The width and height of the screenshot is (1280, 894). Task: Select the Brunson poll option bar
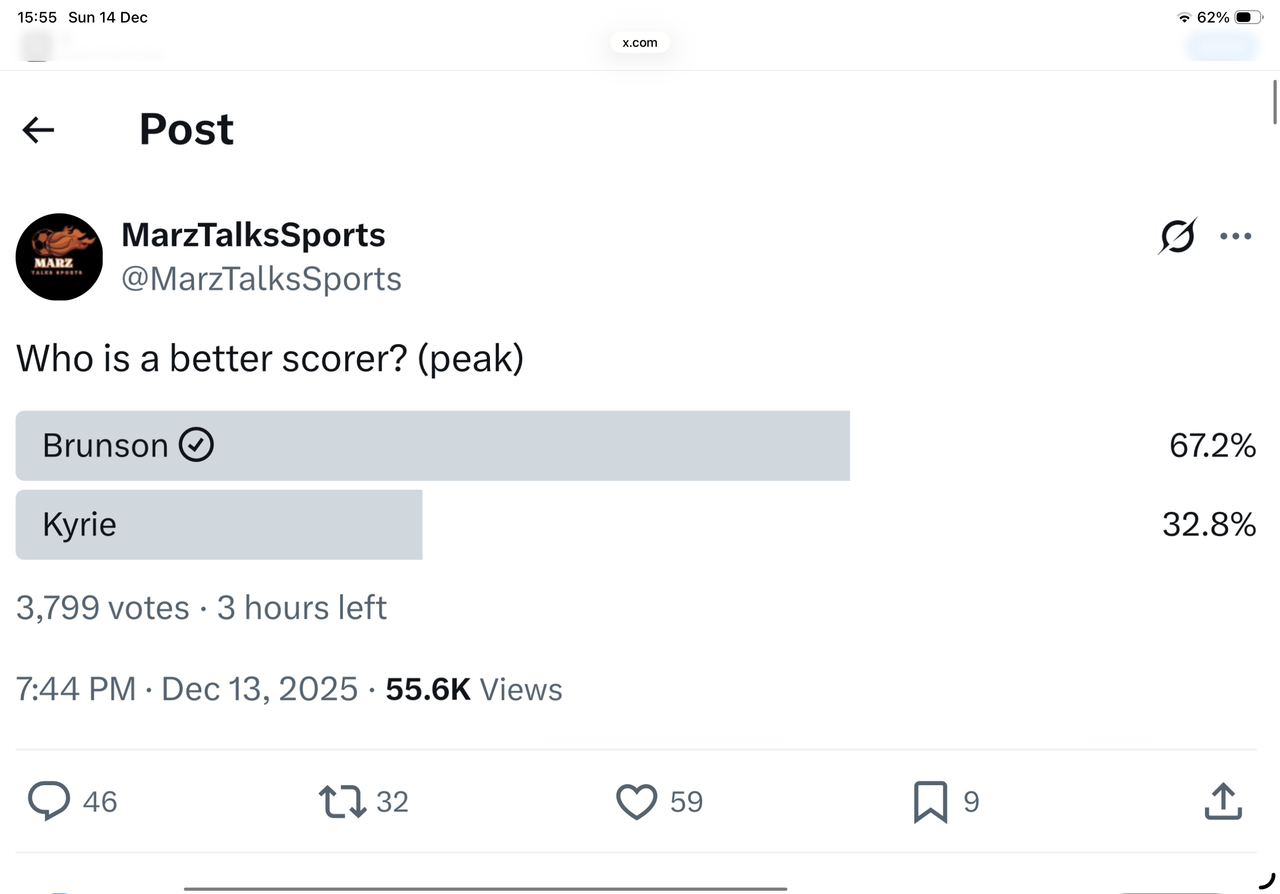432,445
